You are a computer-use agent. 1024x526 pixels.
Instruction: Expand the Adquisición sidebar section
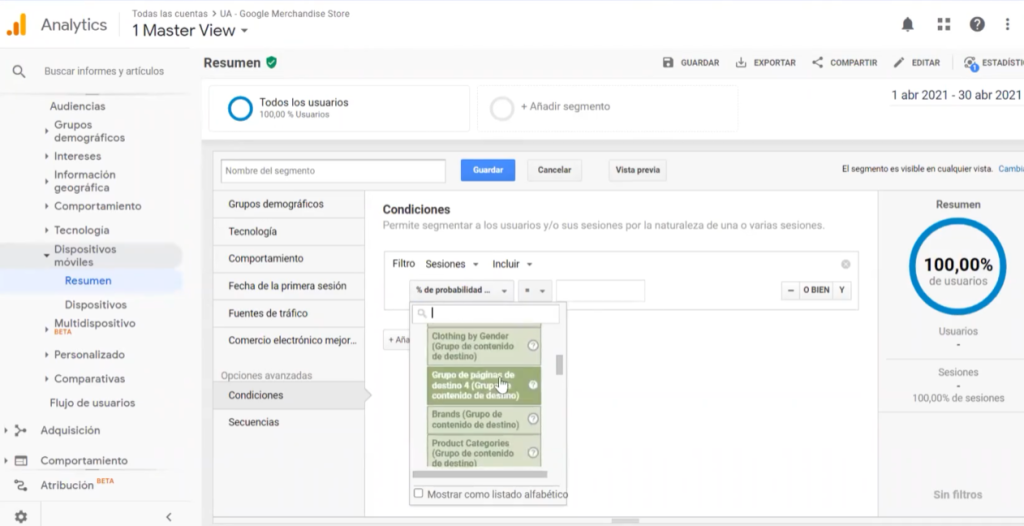coord(69,430)
